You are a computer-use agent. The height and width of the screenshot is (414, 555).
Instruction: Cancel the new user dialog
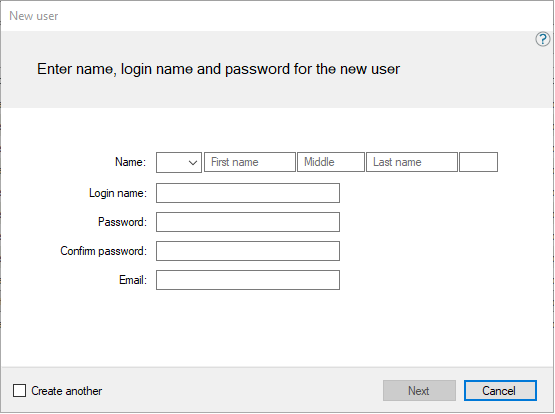(x=500, y=391)
